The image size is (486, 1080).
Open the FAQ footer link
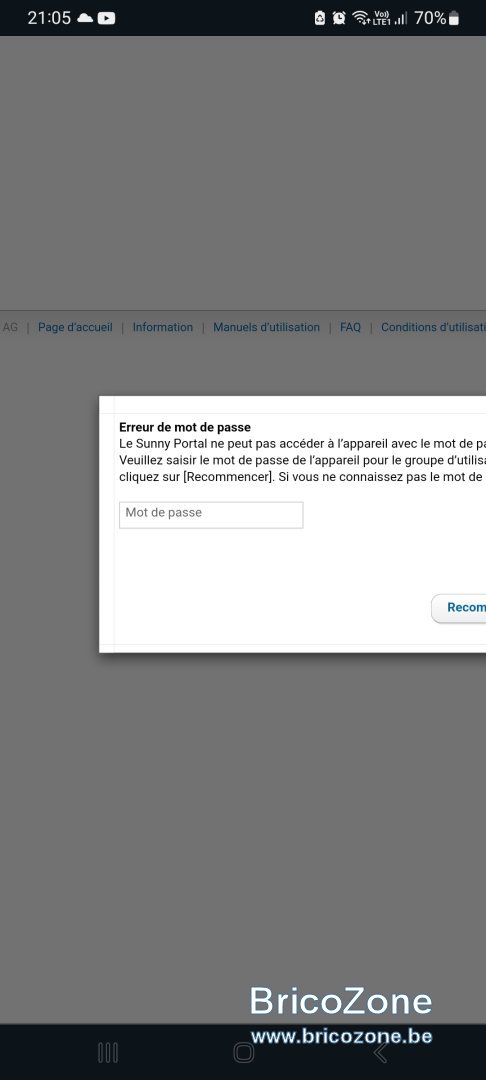click(x=350, y=328)
